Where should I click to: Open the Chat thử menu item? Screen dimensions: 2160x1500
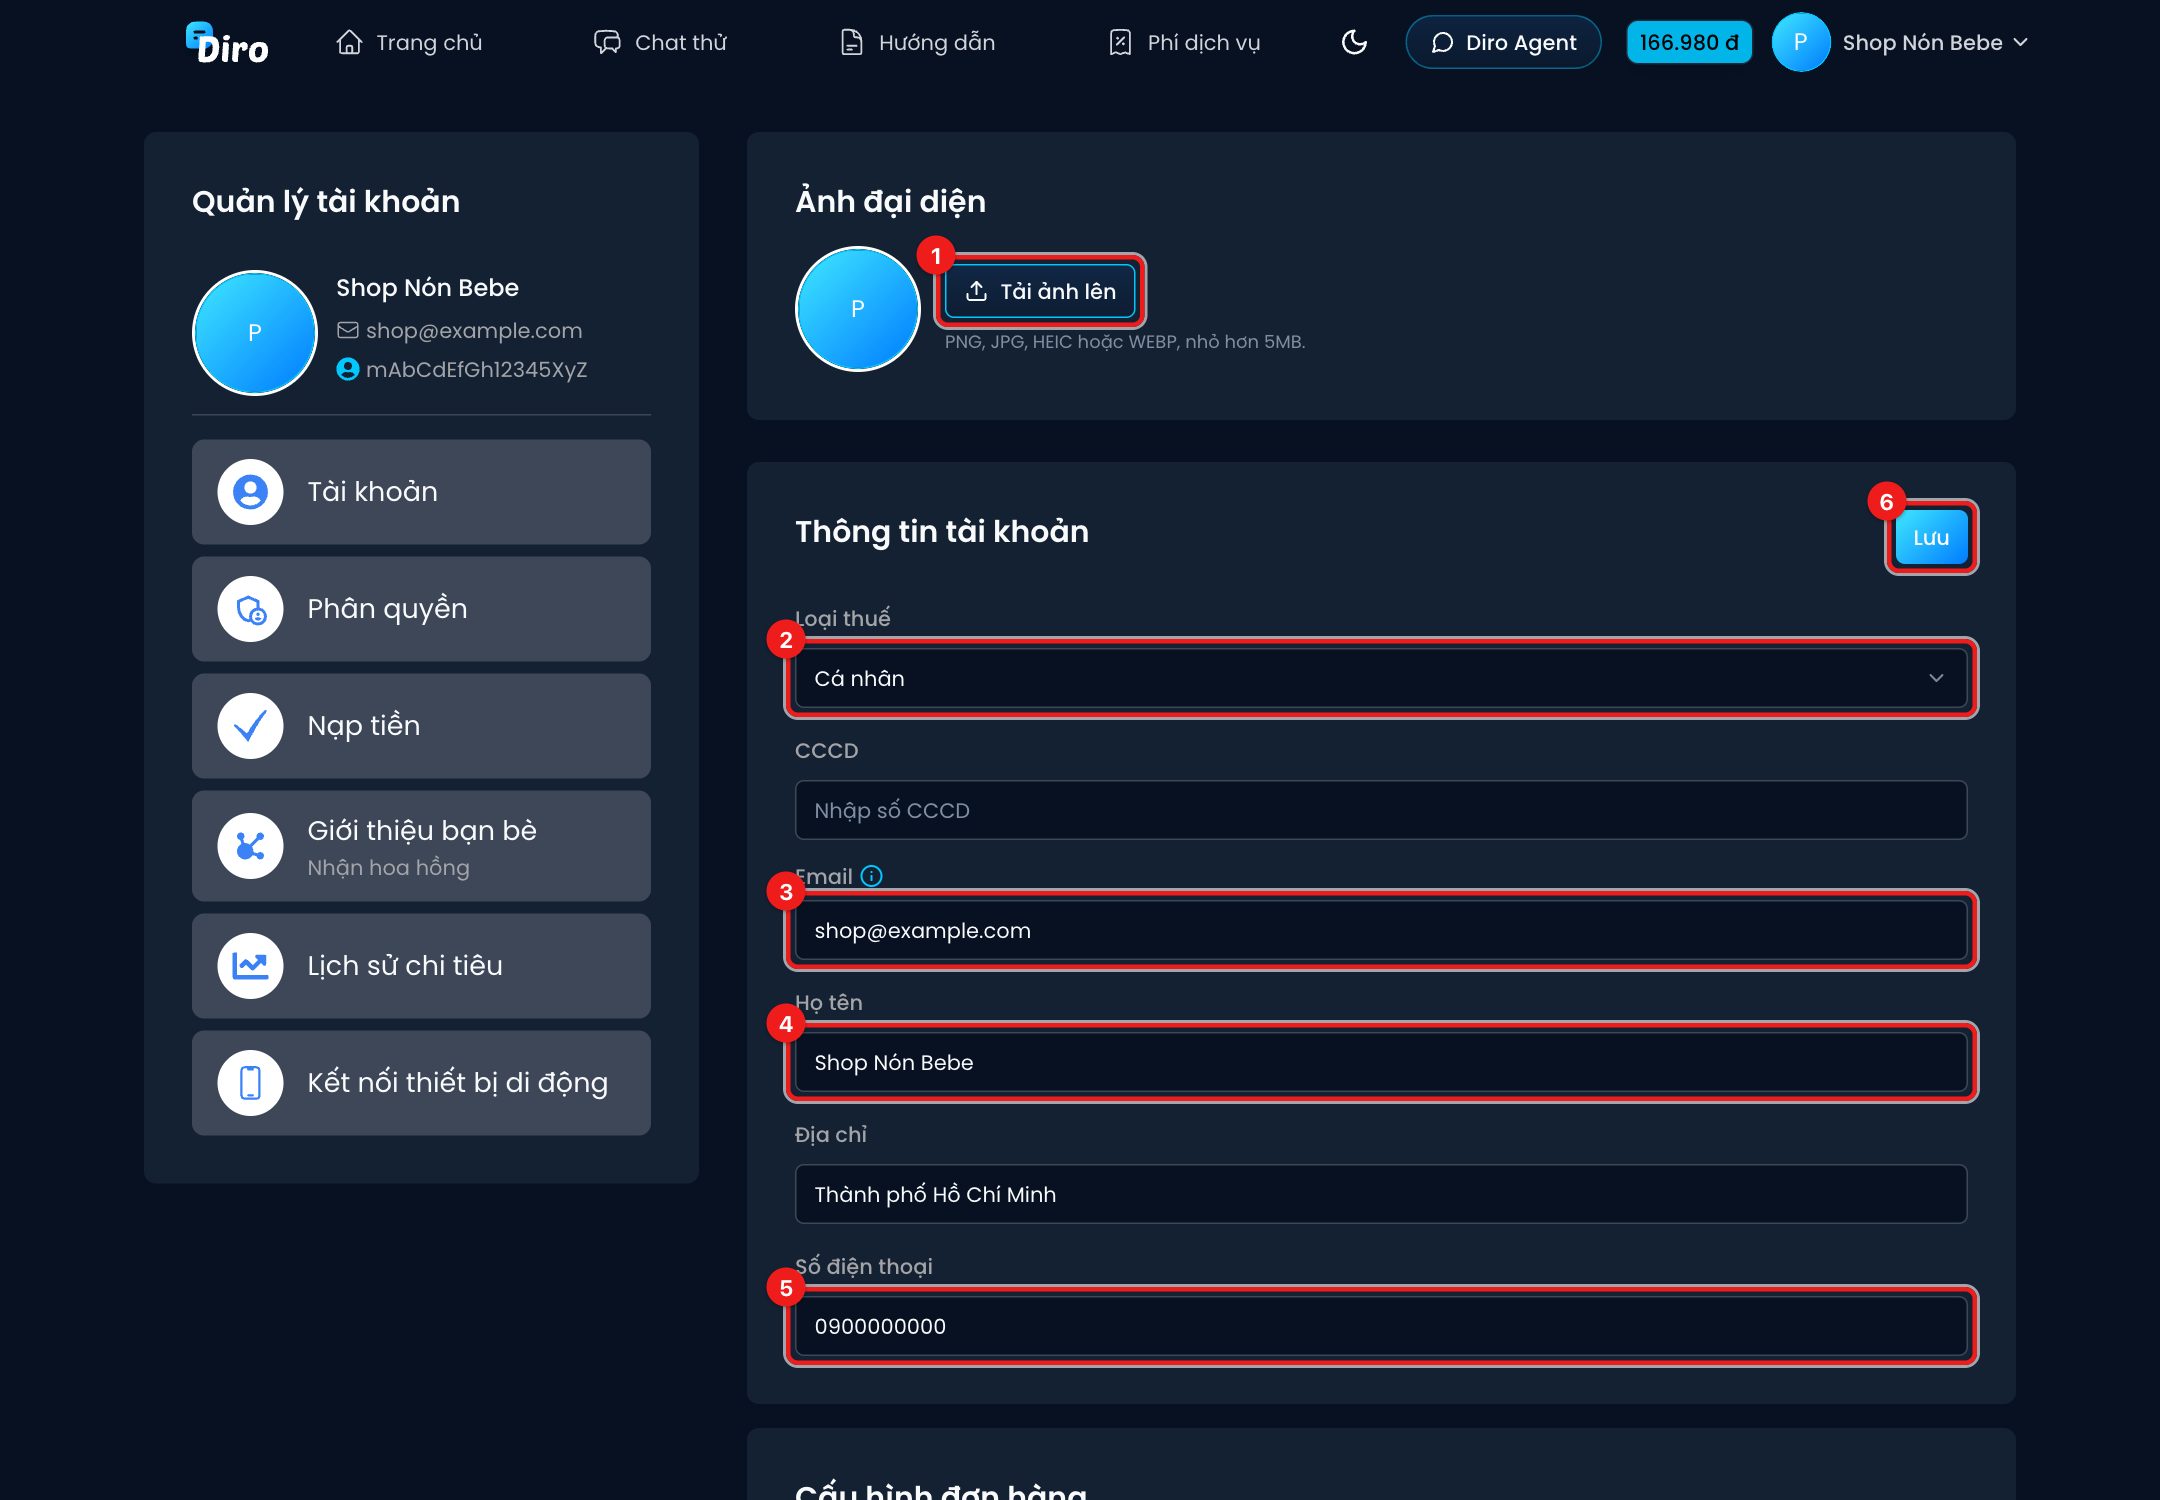pos(660,43)
